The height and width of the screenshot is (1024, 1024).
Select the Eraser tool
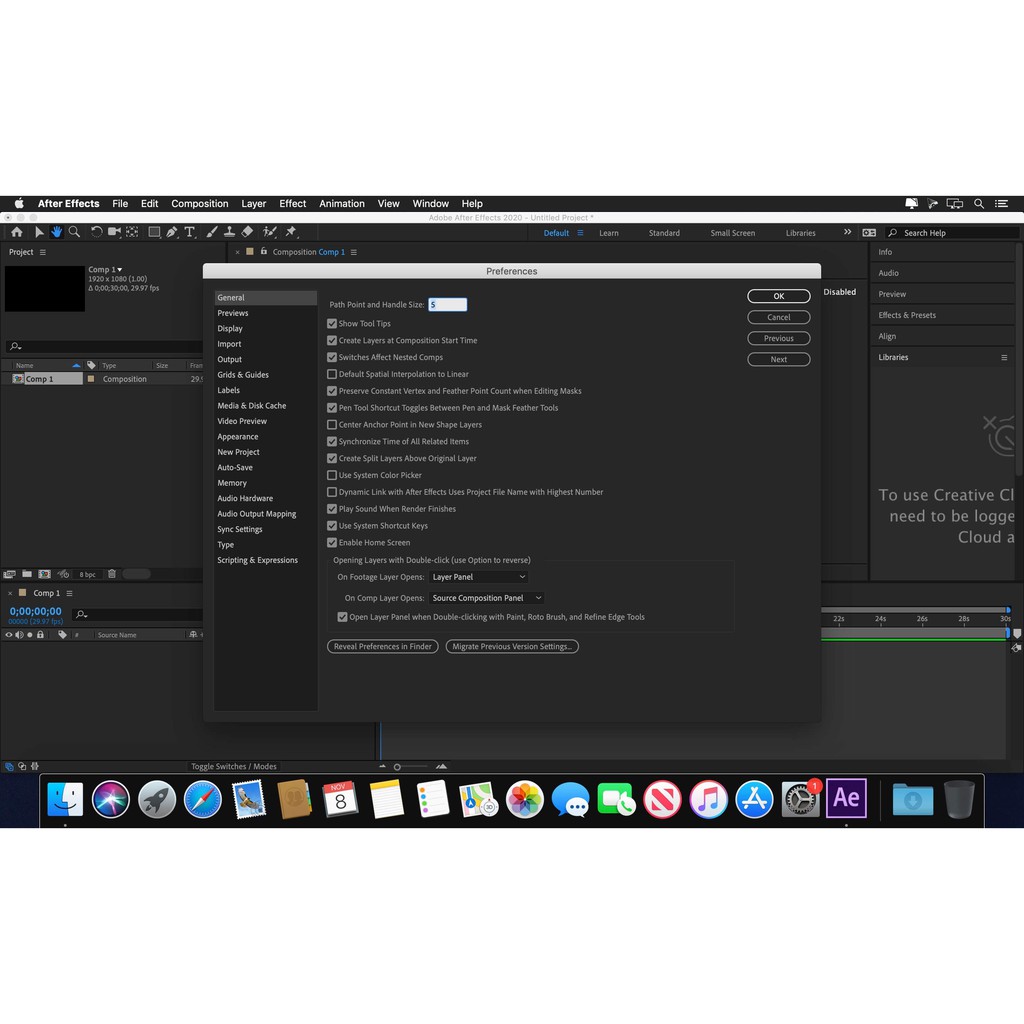(248, 232)
